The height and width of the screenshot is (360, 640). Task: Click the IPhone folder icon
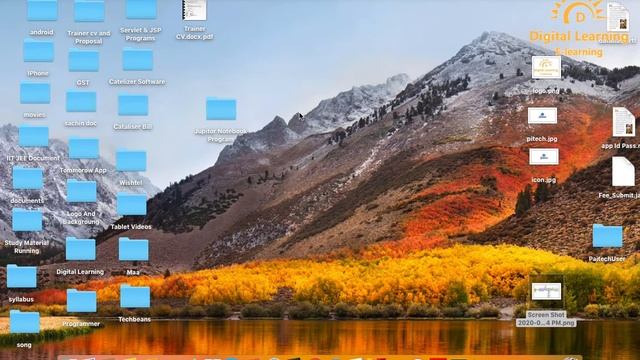tap(38, 51)
